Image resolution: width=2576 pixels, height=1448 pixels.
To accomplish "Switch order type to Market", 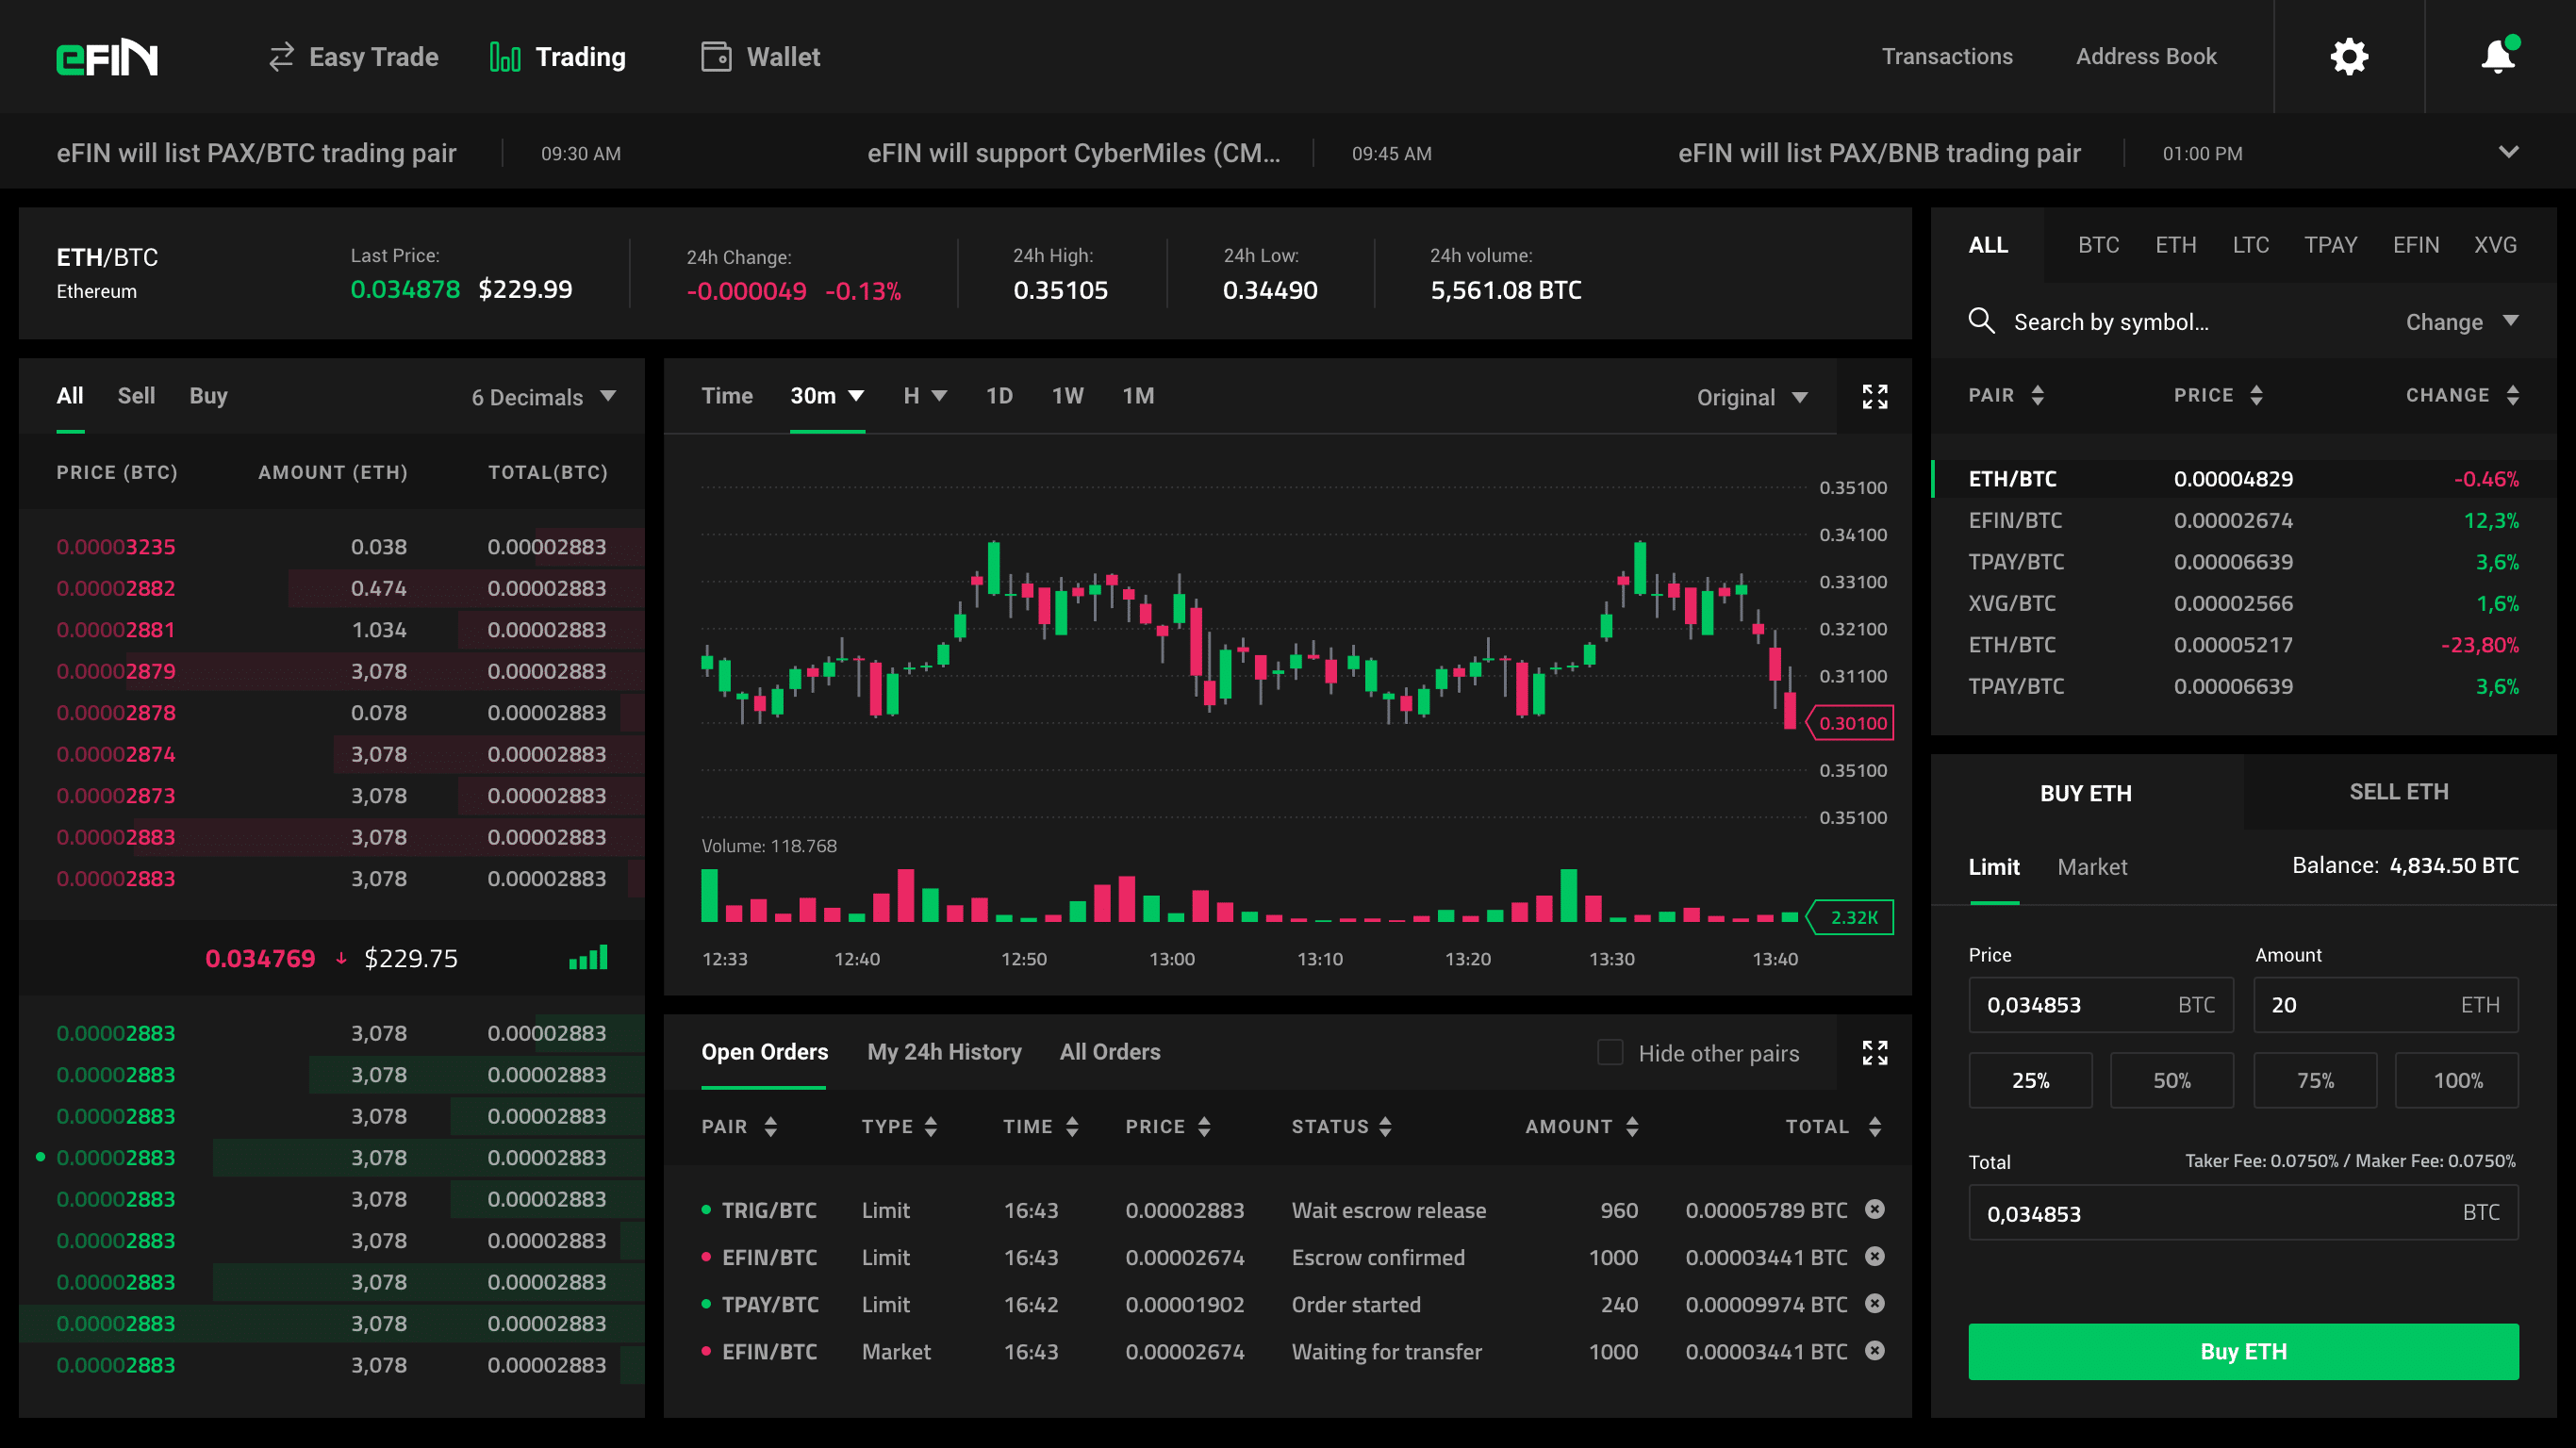I will click(2091, 867).
